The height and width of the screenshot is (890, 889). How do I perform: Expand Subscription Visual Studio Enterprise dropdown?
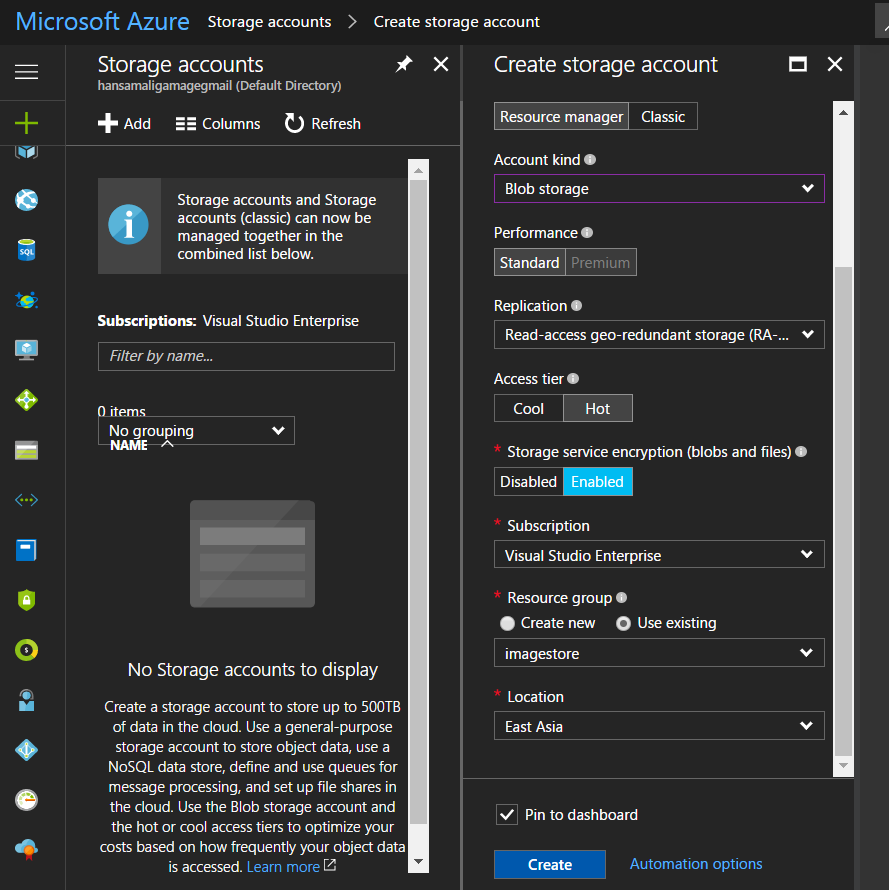tap(659, 555)
